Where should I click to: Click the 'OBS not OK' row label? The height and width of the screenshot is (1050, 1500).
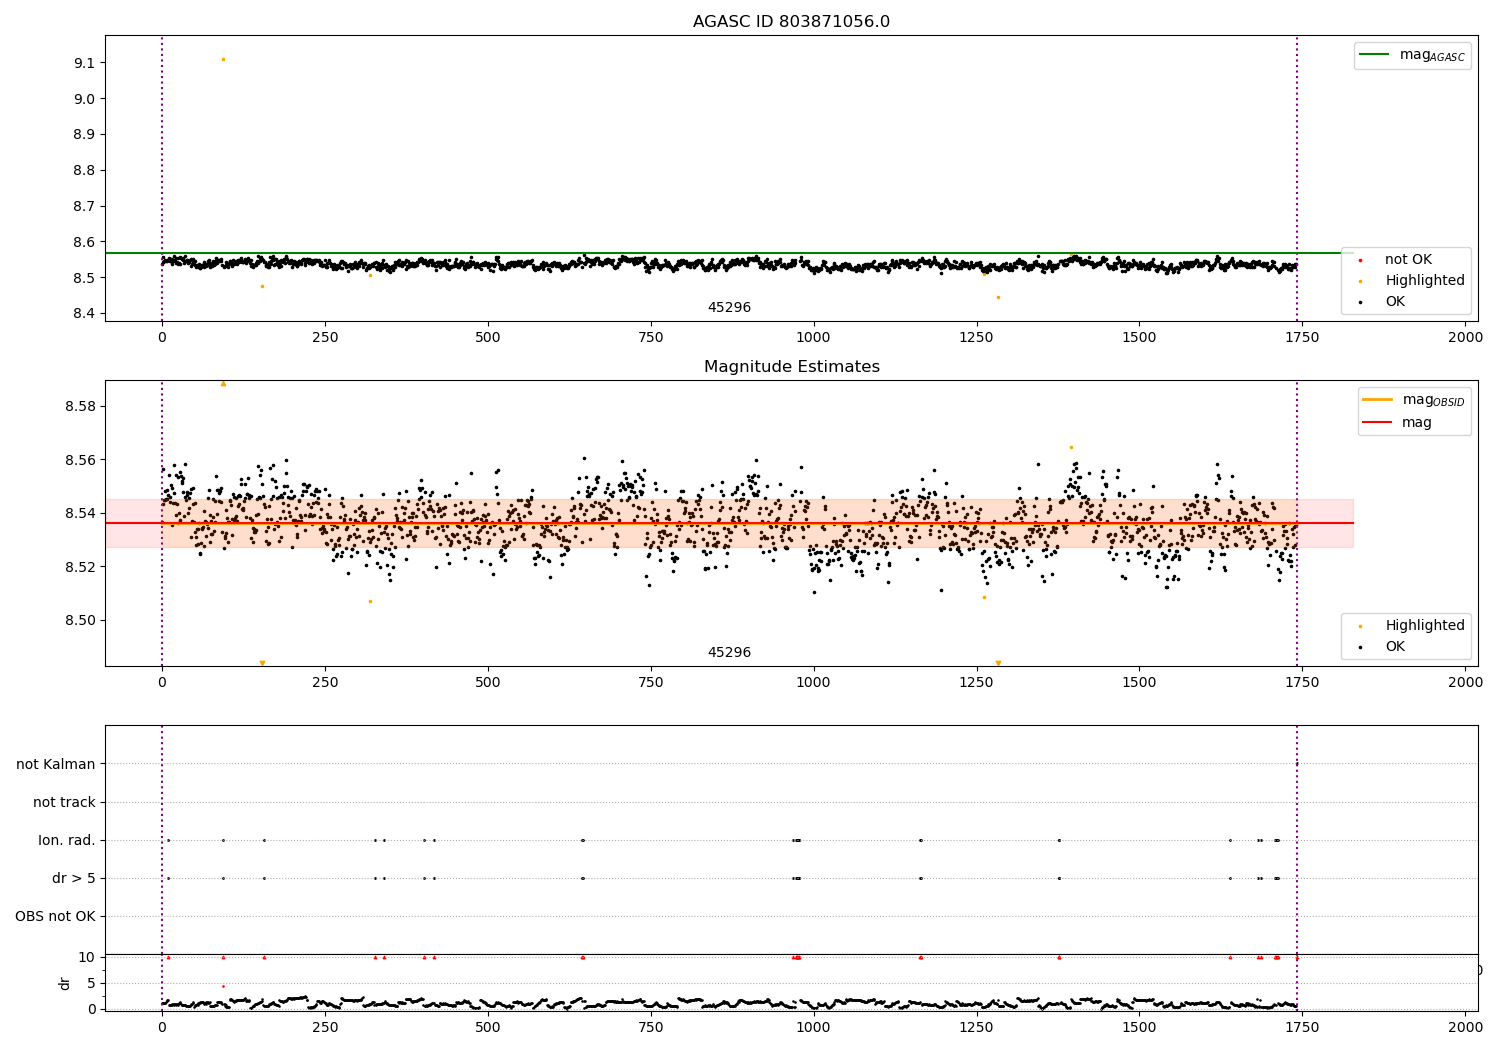point(55,917)
